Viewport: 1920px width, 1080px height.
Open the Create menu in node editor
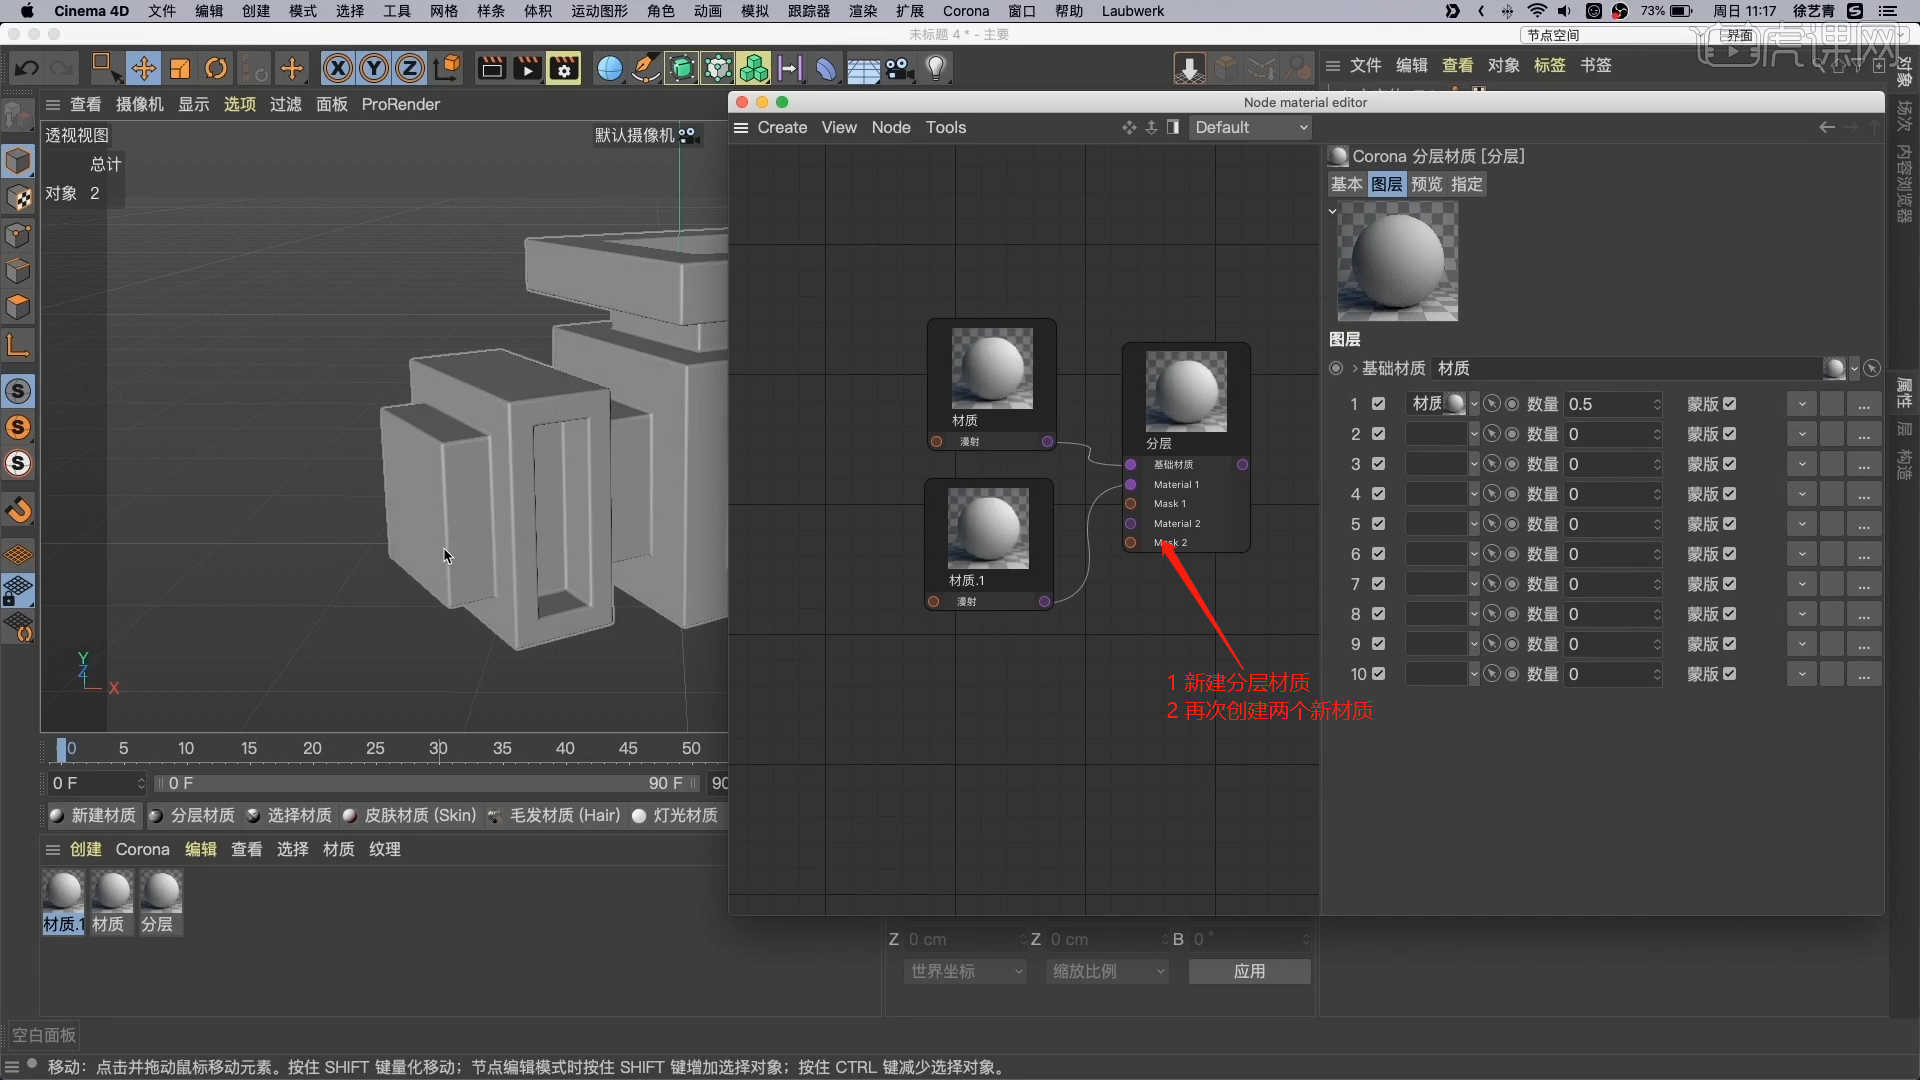point(782,127)
